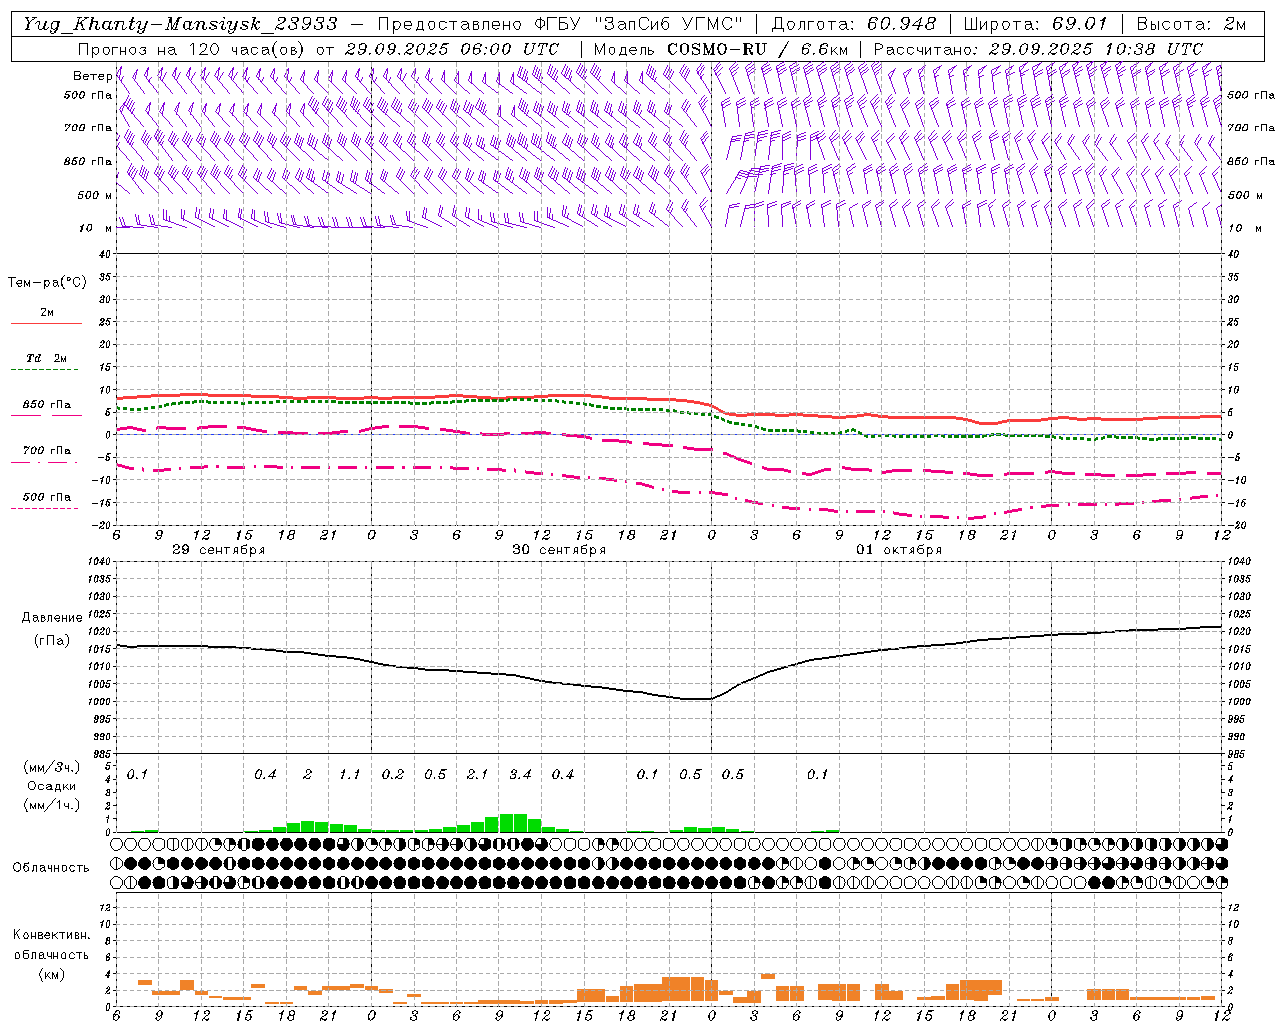Image resolution: width=1280 pixels, height=1024 pixels.
Task: Click the 'Td 2м' dew point legend entry
Action: 46,358
